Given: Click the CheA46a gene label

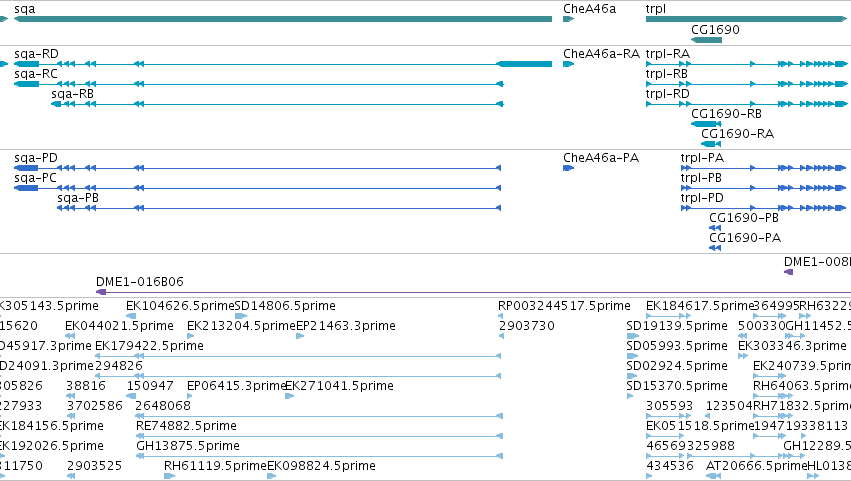Looking at the screenshot, I should click(589, 9).
